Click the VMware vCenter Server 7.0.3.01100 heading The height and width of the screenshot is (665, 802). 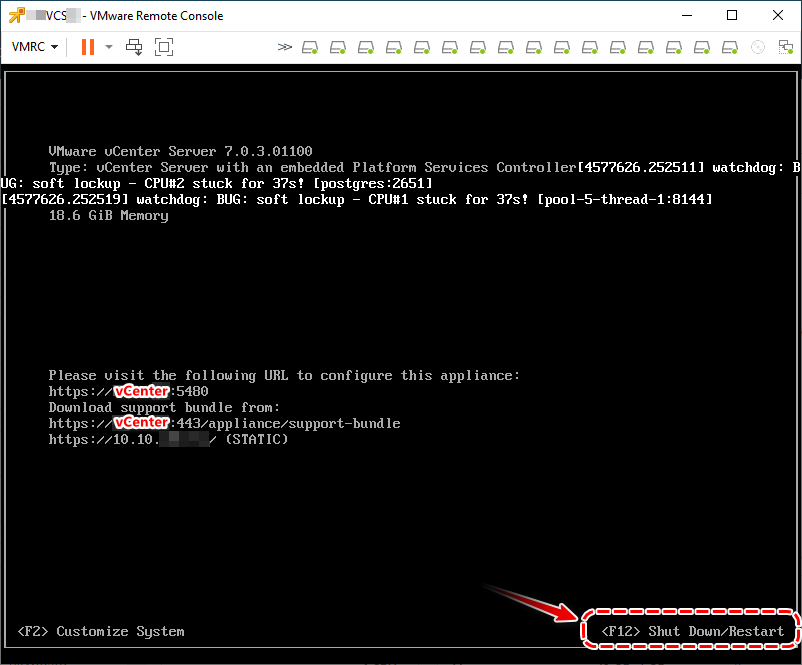pos(180,151)
